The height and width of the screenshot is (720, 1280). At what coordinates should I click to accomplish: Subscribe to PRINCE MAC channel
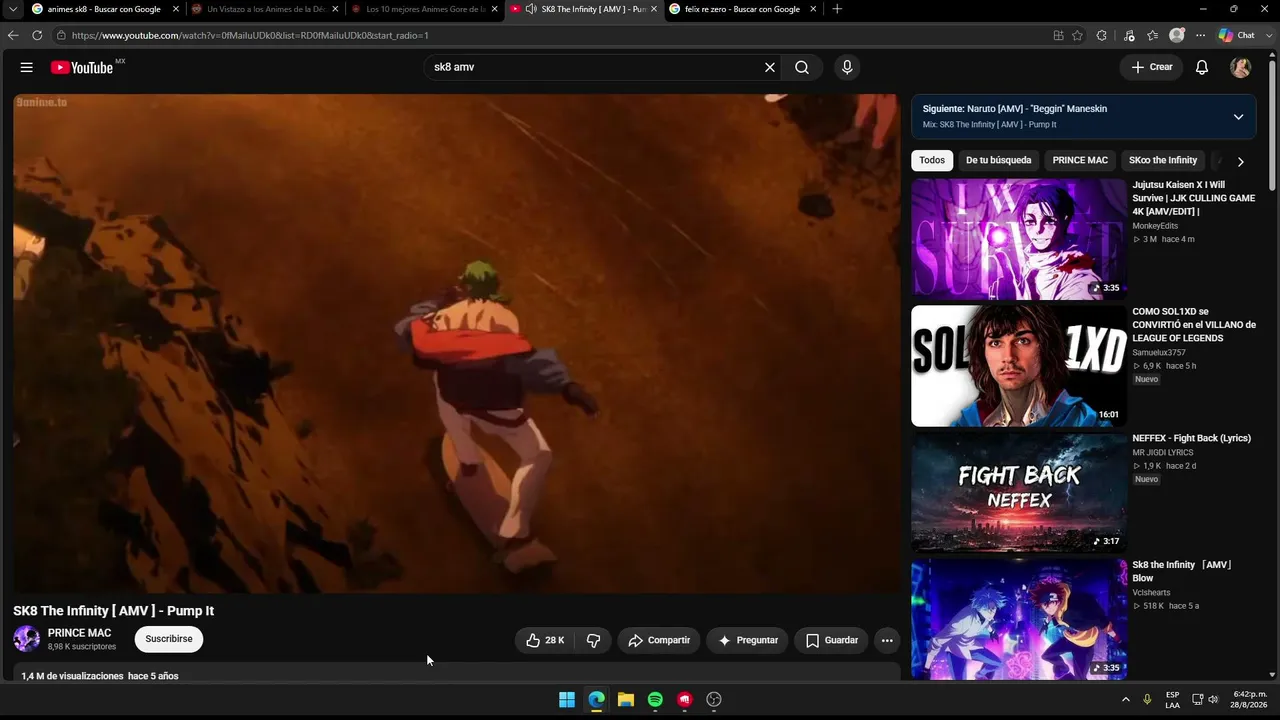pos(169,639)
